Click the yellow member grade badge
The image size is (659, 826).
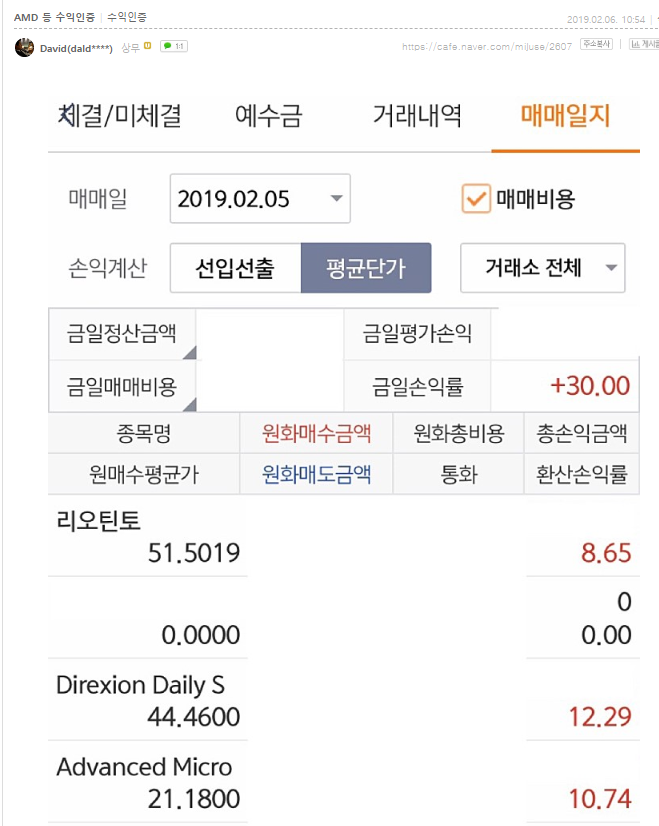tap(148, 46)
